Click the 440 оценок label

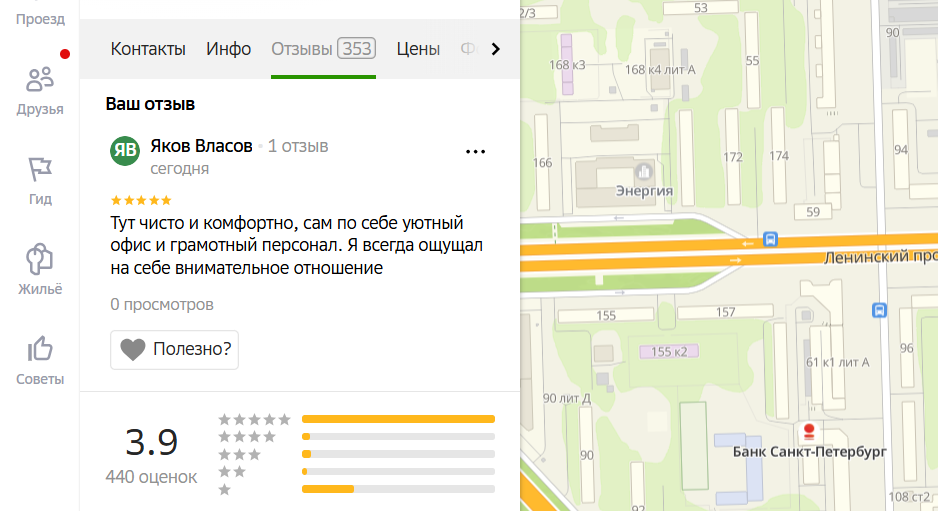click(x=151, y=477)
